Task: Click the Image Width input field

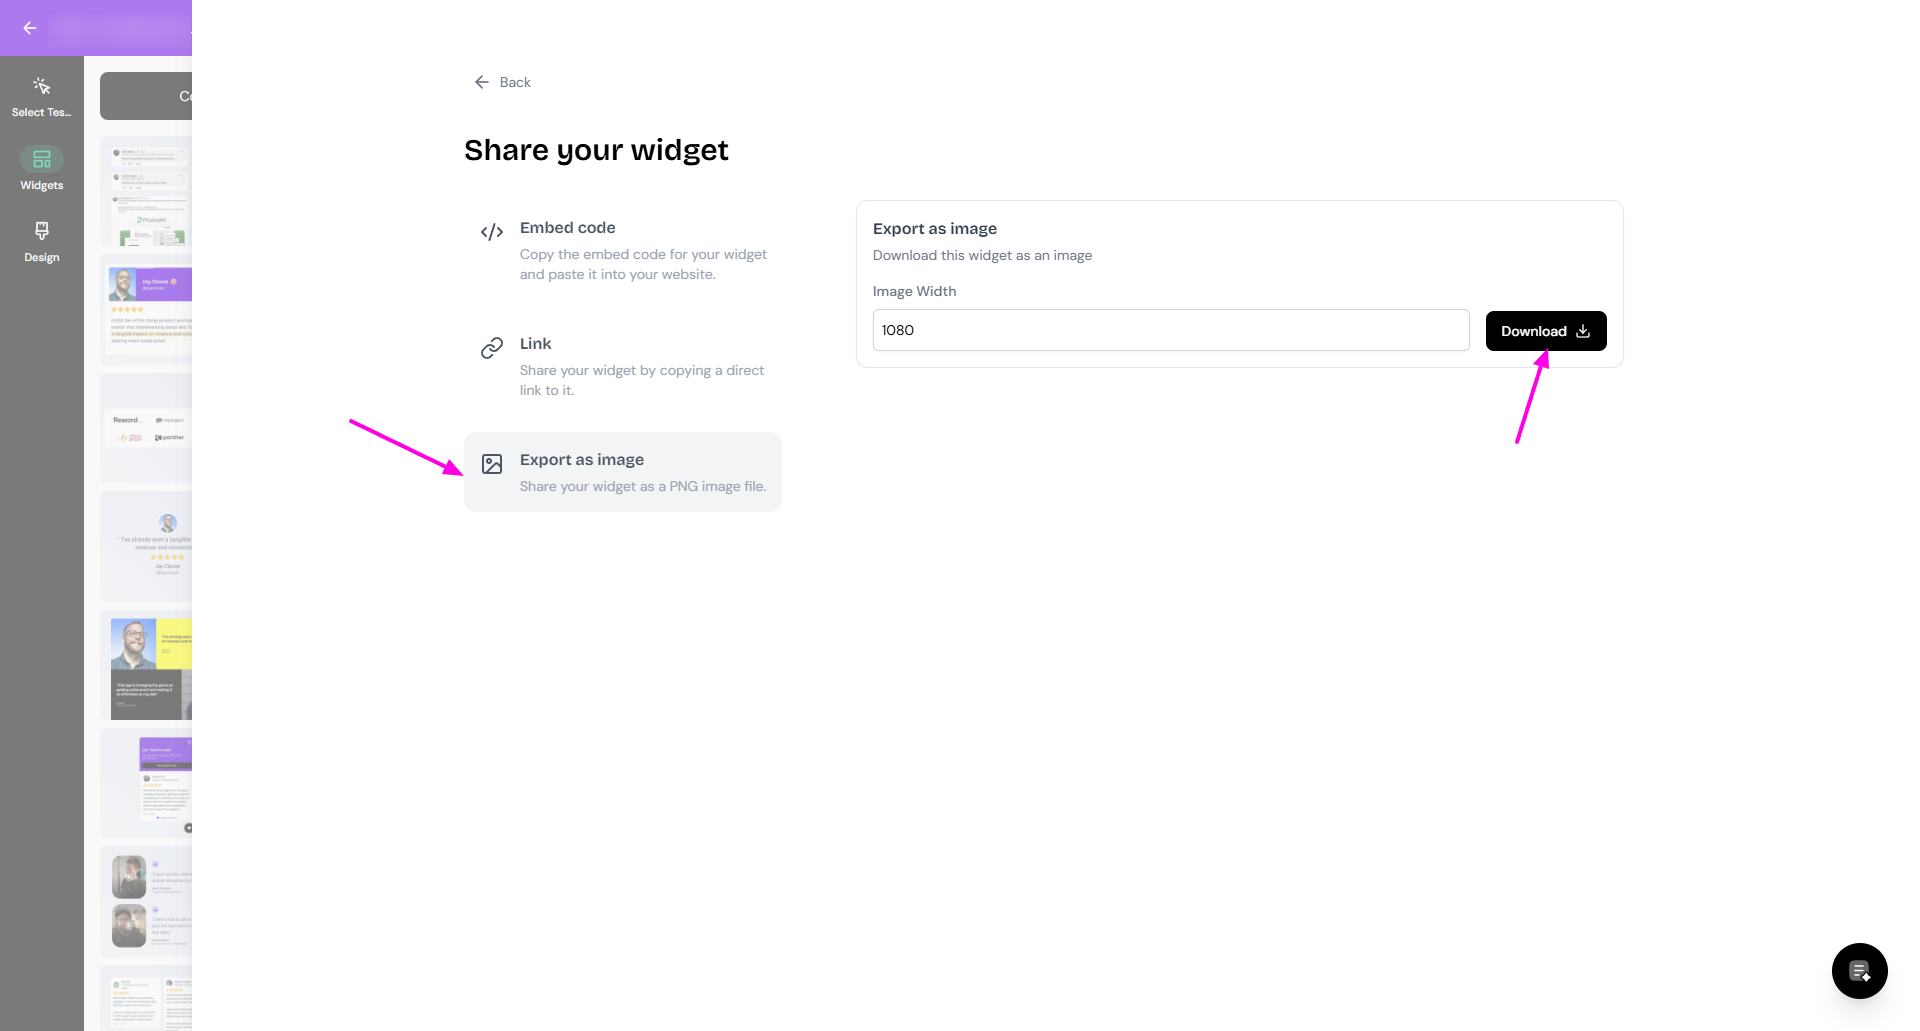Action: click(x=1170, y=330)
